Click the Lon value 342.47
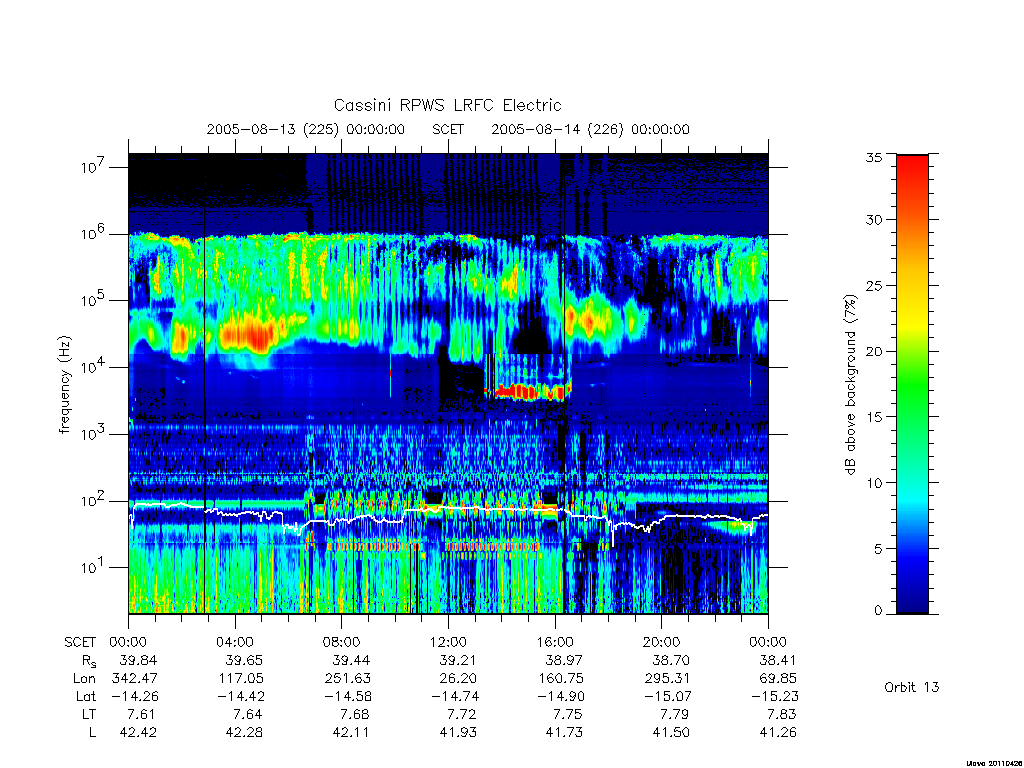This screenshot has height=768, width=1024. [x=135, y=679]
